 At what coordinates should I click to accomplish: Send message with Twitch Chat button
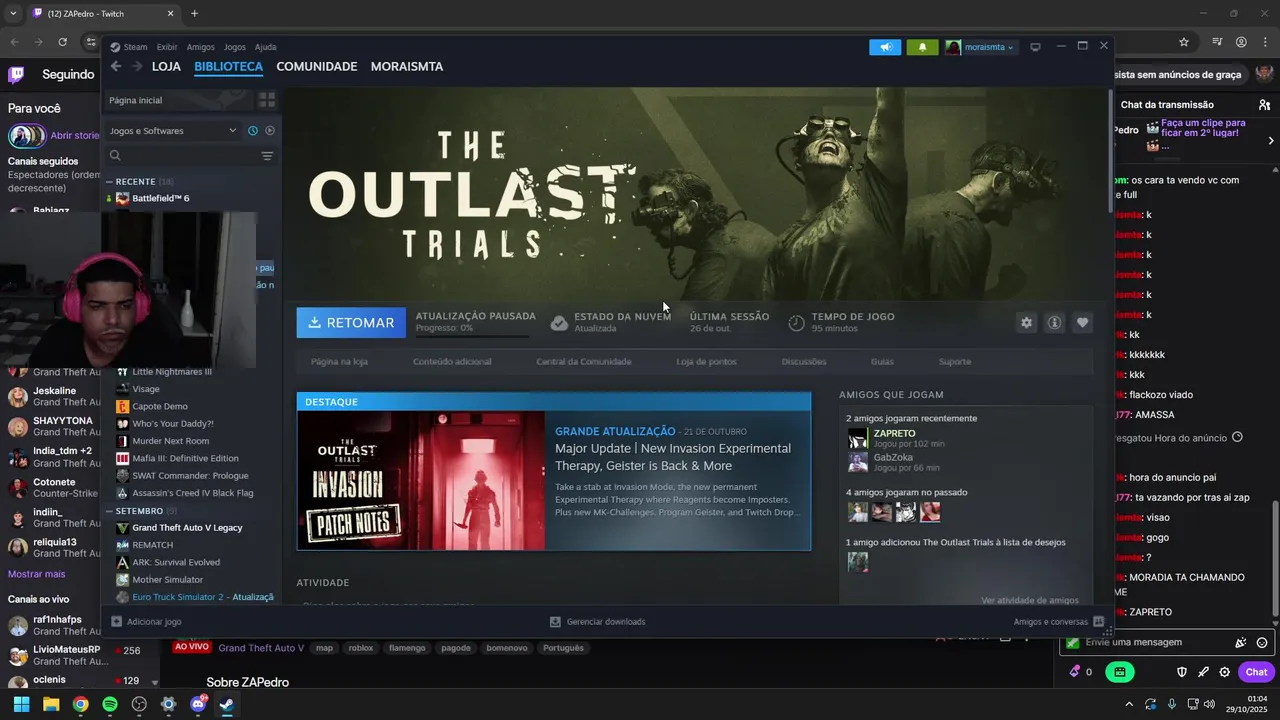[1256, 672]
